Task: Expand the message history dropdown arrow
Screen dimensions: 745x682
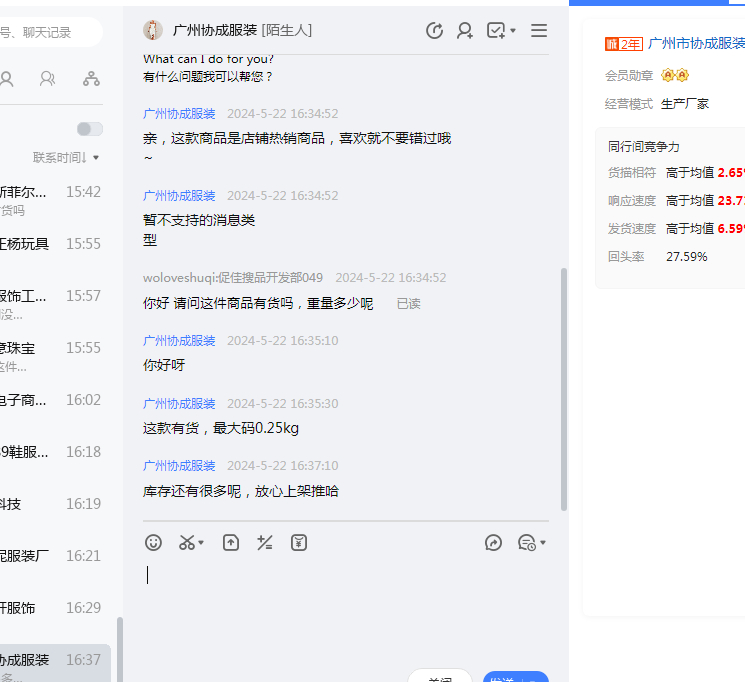Action: [x=543, y=543]
